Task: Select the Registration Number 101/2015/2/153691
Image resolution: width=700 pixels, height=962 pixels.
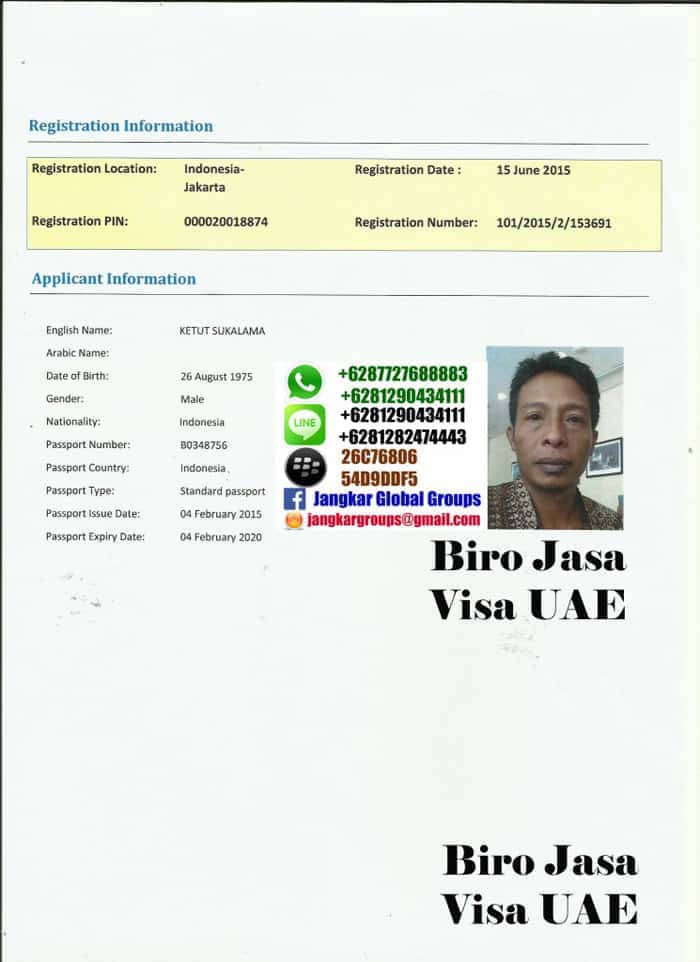Action: 553,222
